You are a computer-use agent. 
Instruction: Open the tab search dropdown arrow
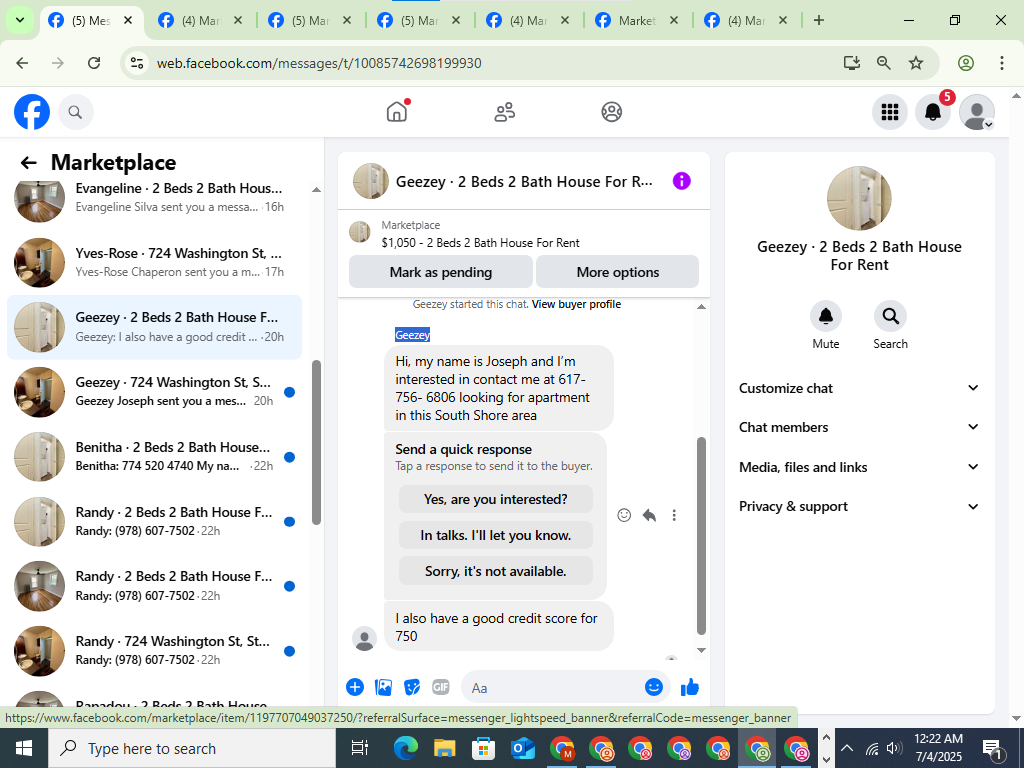point(20,20)
